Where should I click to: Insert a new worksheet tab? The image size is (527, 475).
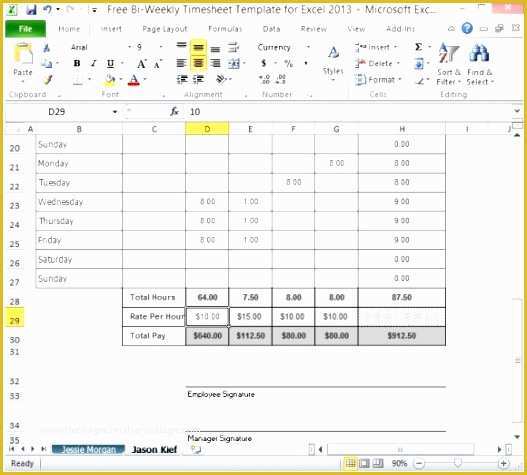coord(196,449)
